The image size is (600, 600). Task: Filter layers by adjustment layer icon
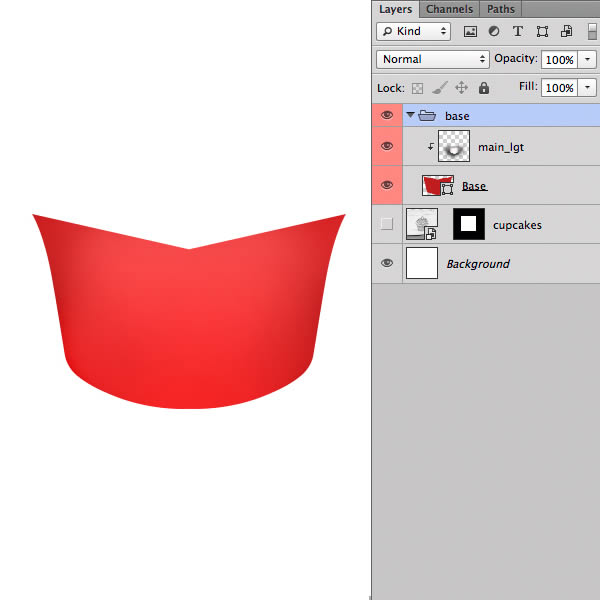tap(493, 32)
